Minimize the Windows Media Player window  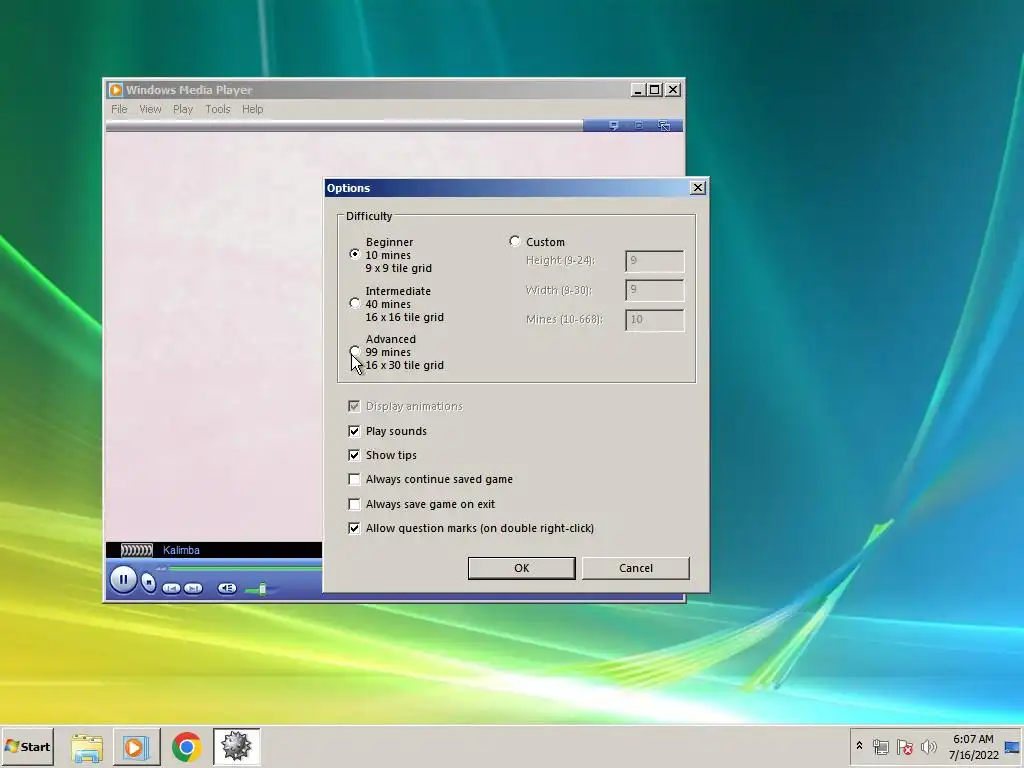pyautogui.click(x=638, y=89)
